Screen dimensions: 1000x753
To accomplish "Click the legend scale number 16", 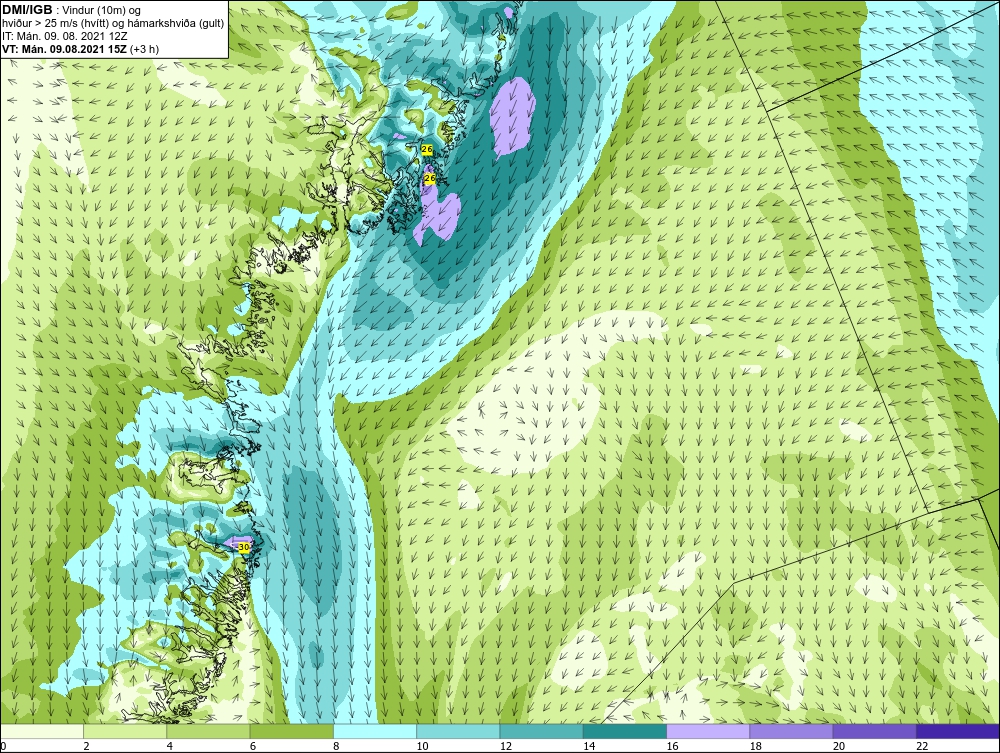I will (672, 746).
